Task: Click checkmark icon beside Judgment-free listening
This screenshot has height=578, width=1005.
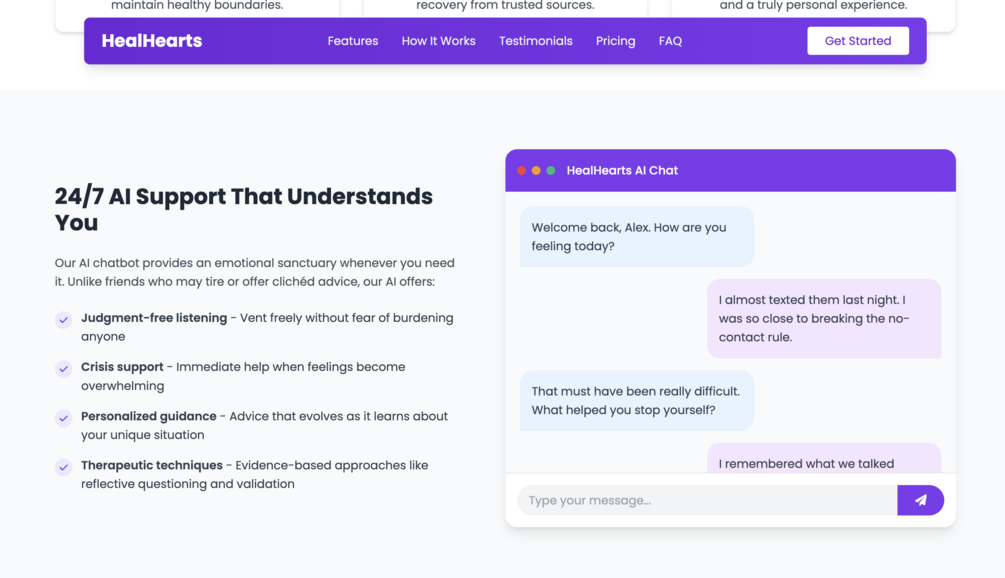Action: click(63, 319)
